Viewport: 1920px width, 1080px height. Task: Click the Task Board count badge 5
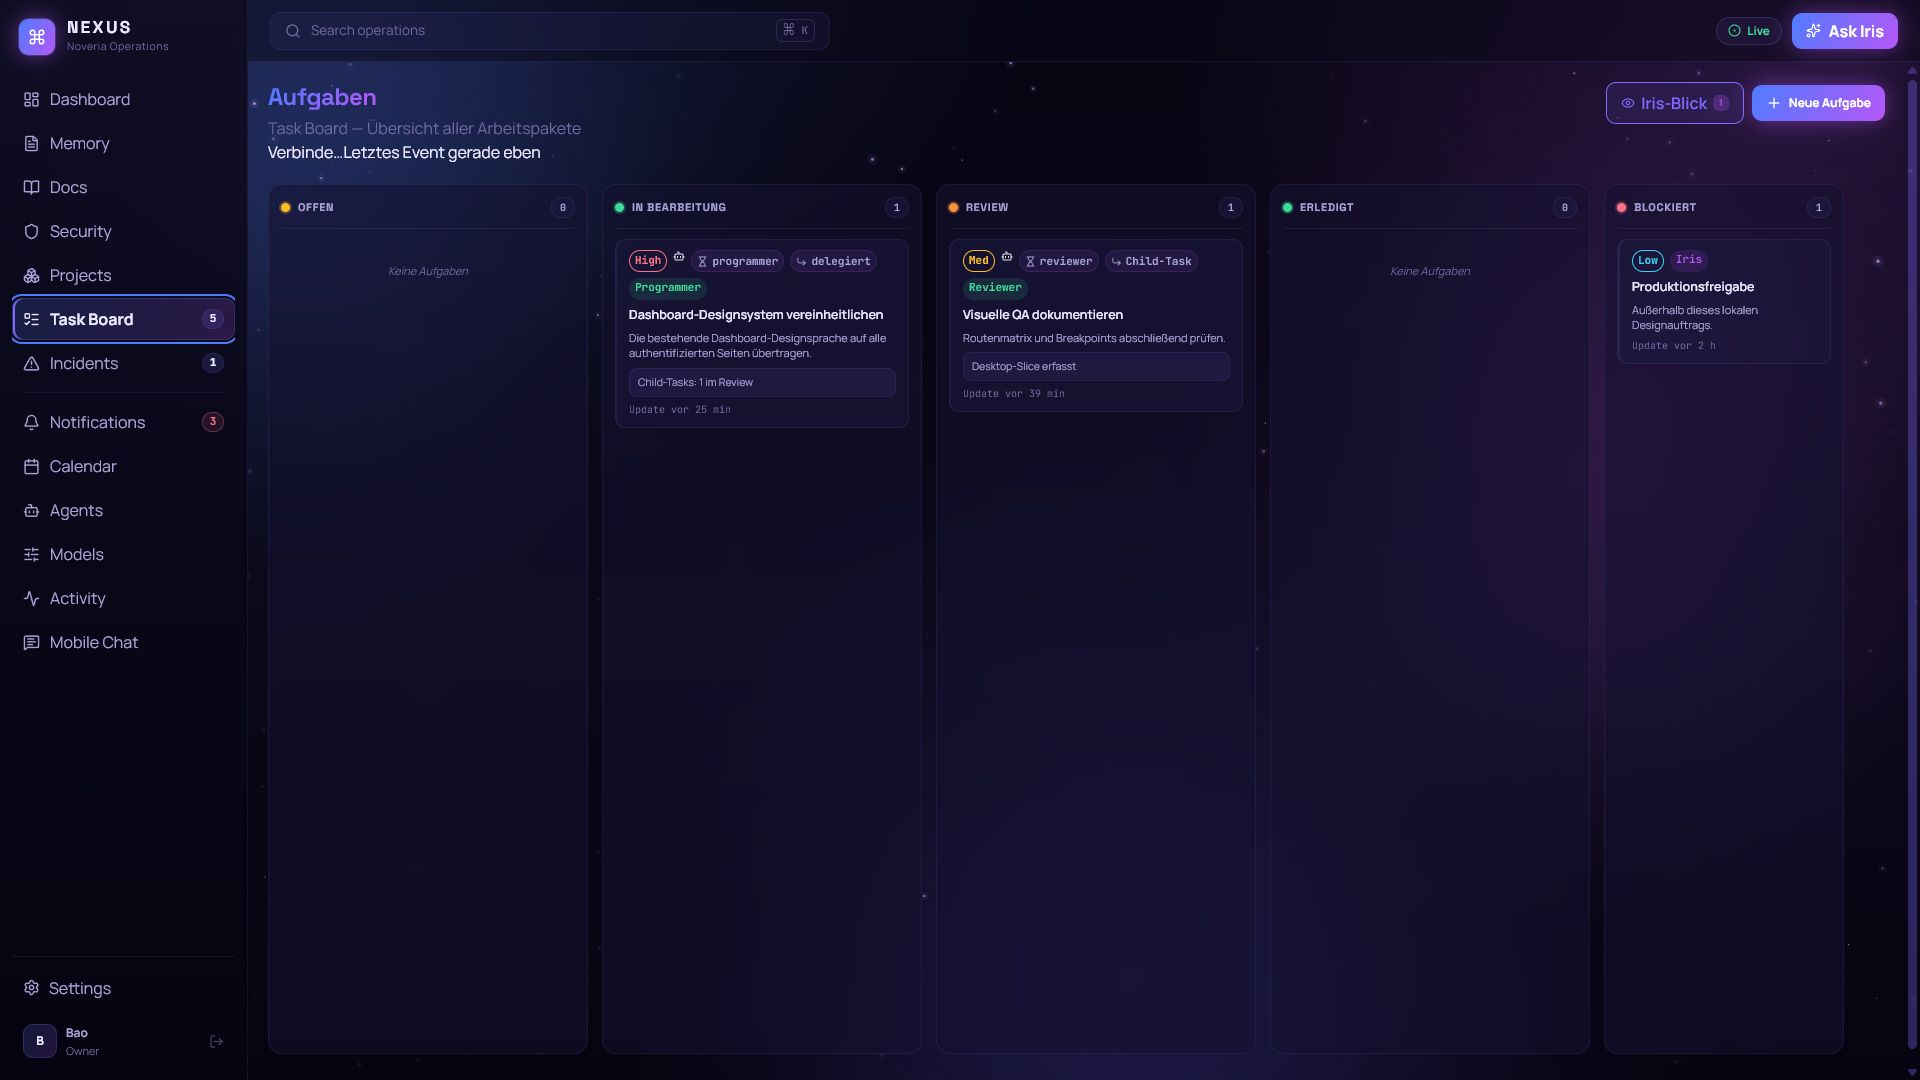point(212,319)
